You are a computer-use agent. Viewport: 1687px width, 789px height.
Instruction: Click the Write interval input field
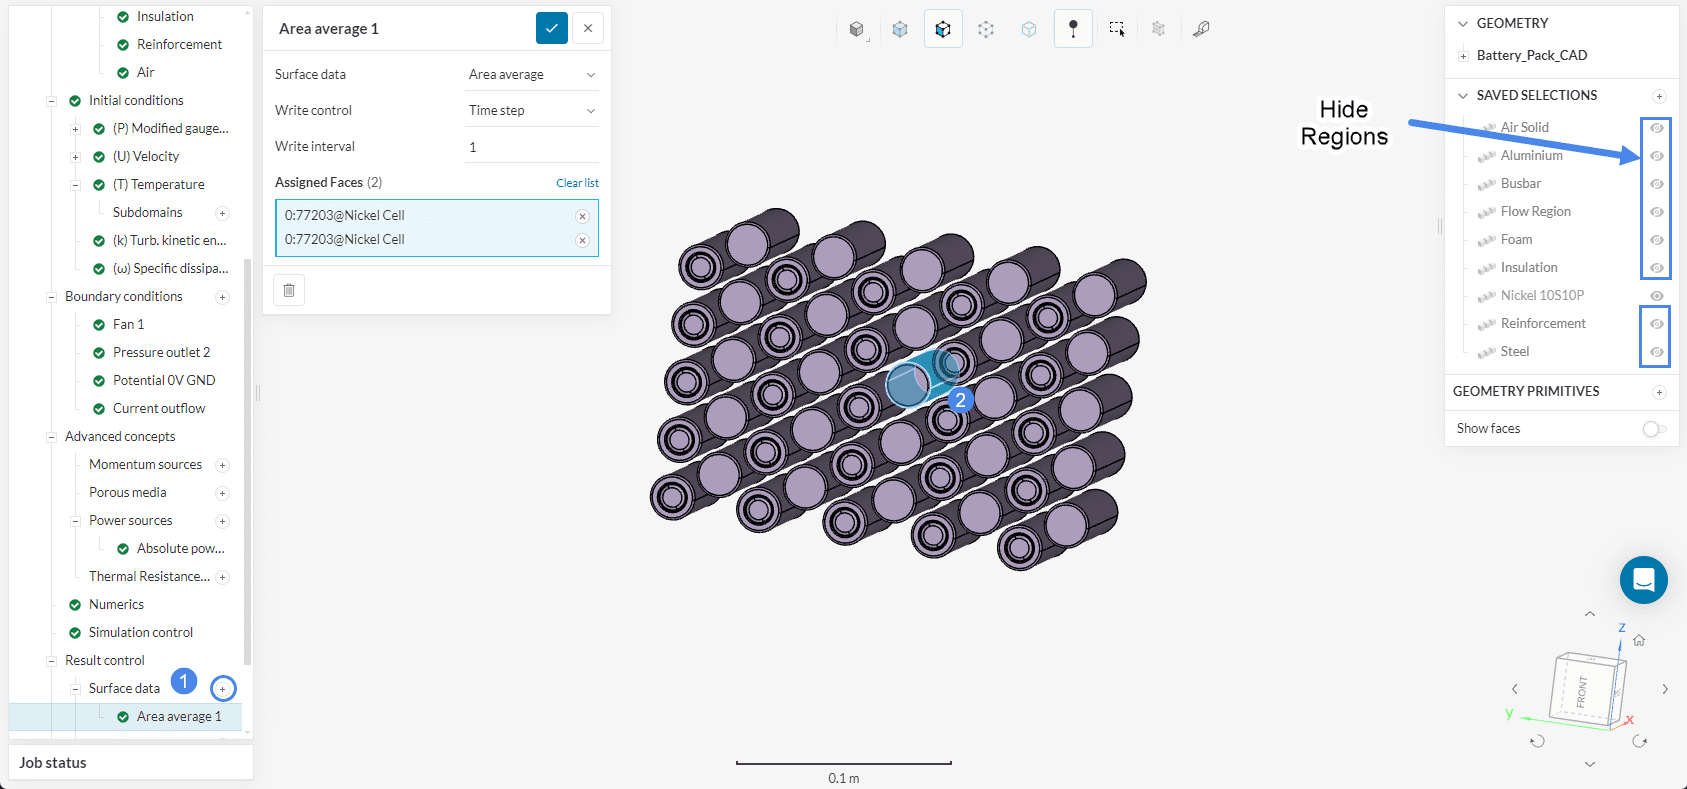531,147
